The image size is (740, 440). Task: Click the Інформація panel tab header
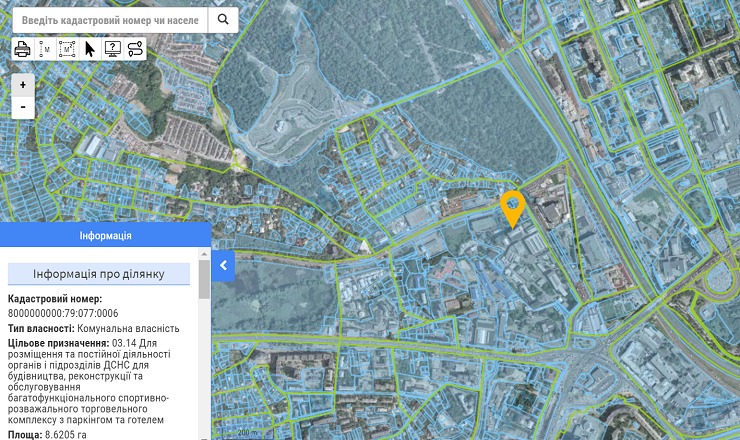(105, 236)
